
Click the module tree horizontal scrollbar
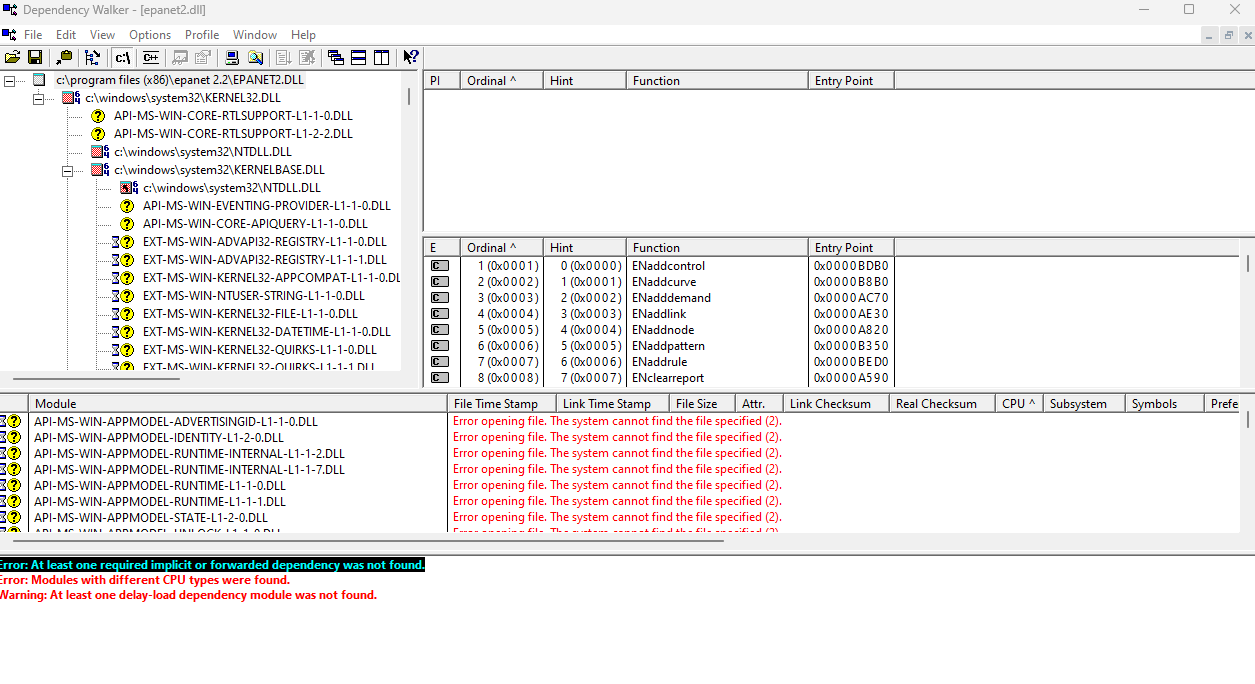click(96, 380)
